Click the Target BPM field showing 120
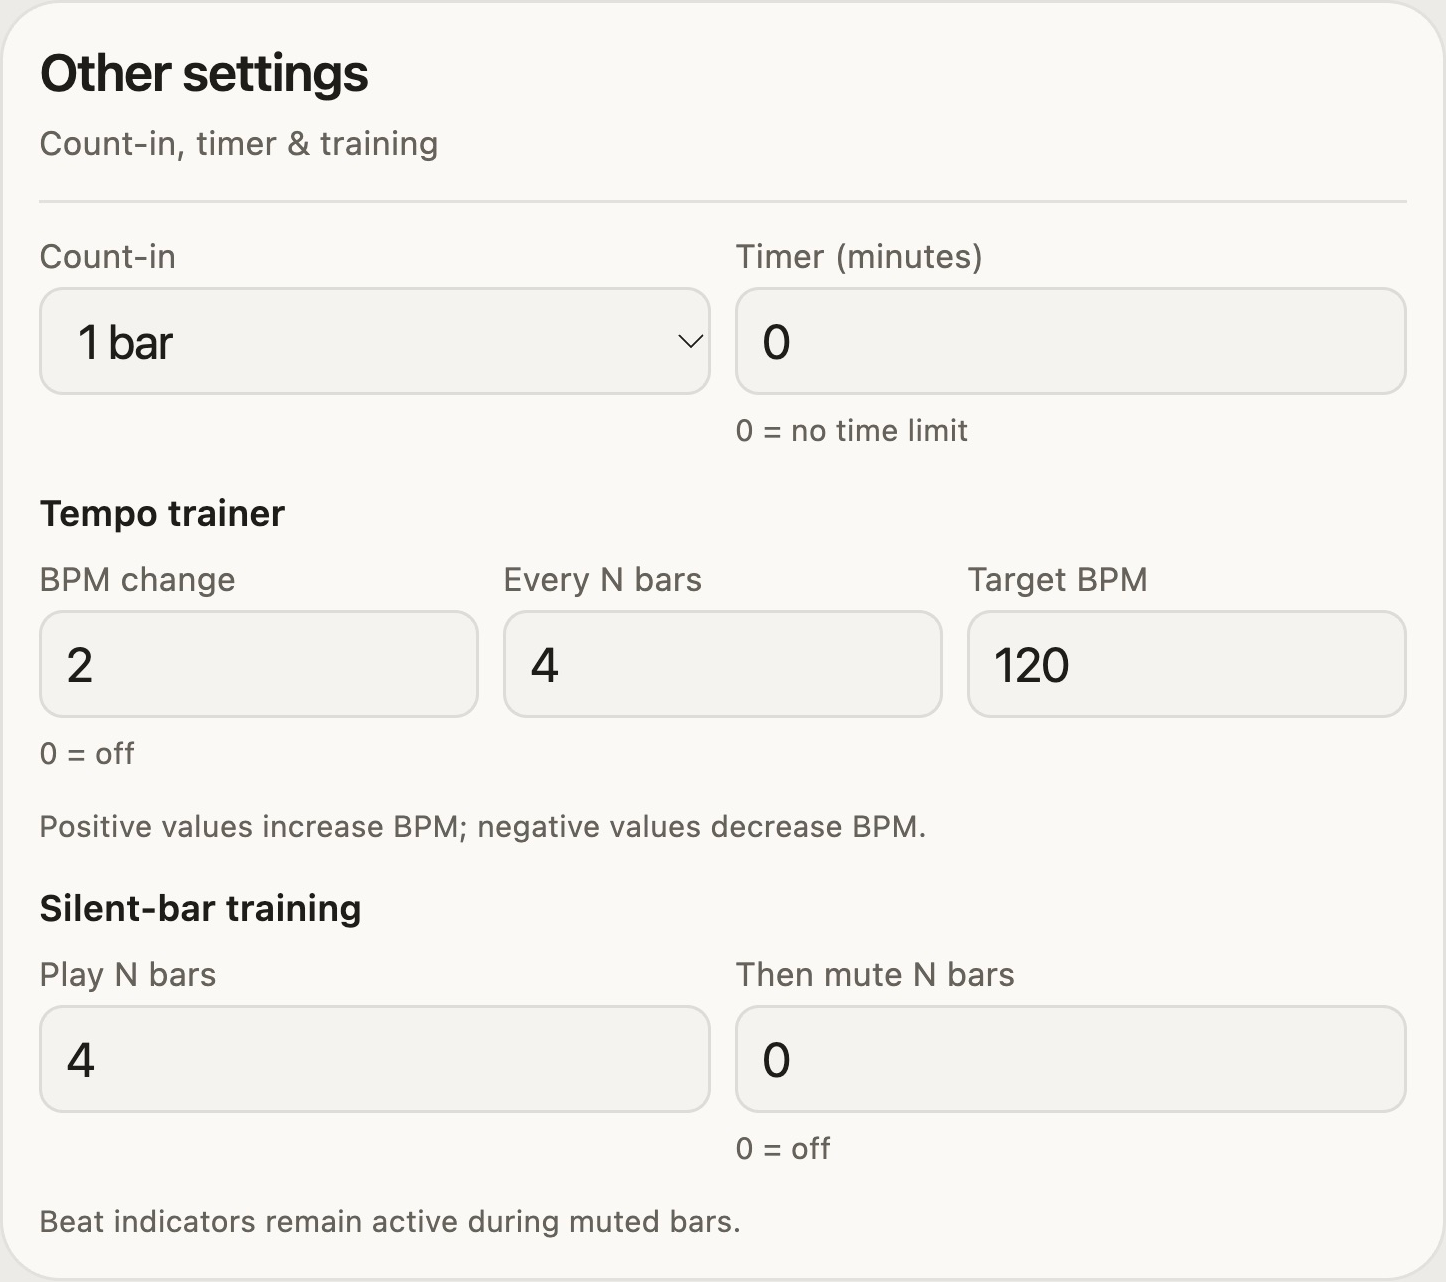1446x1282 pixels. click(1187, 664)
